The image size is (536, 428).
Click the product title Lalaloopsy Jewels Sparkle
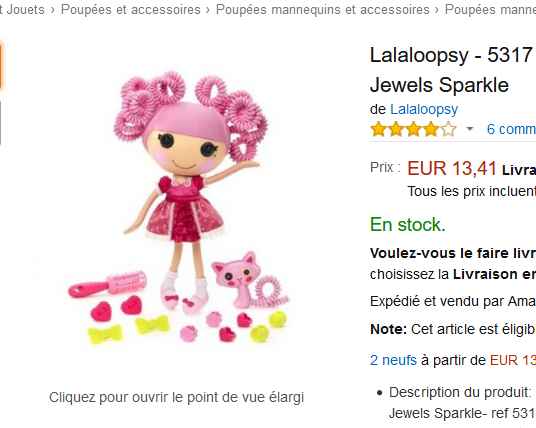453,70
